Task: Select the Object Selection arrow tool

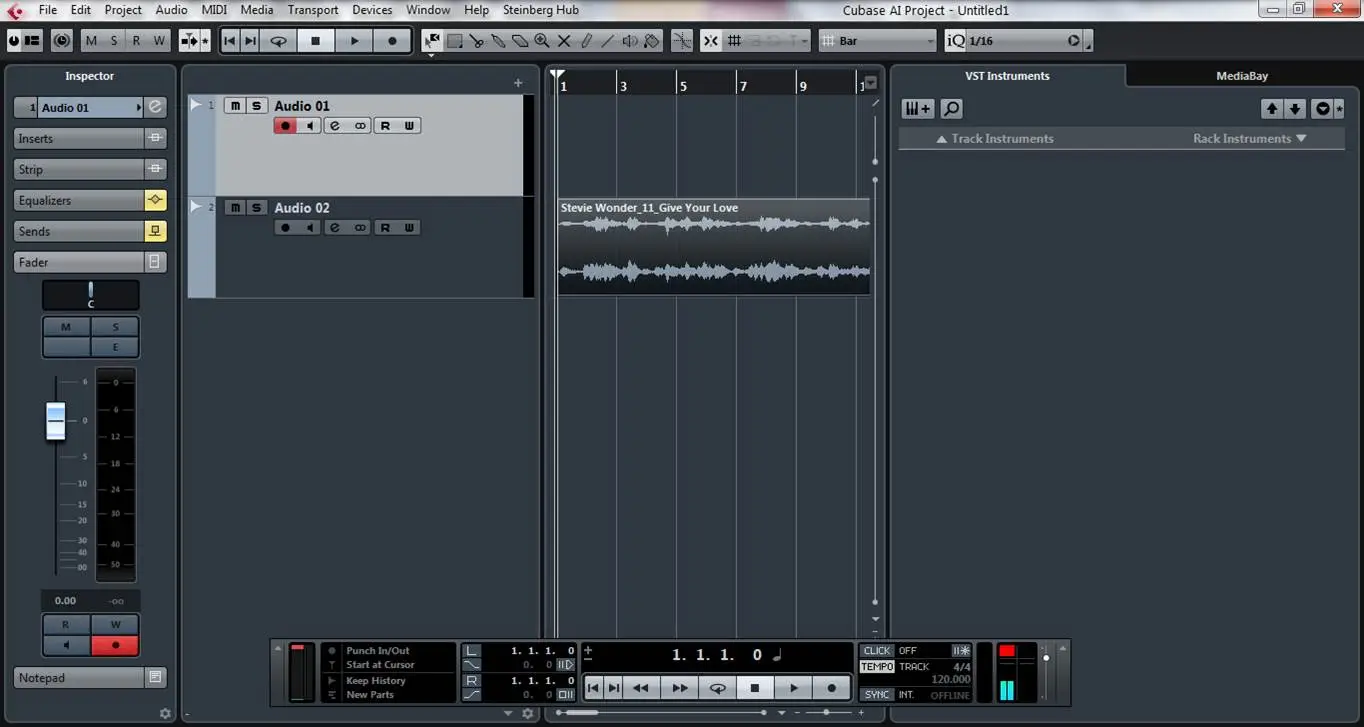Action: (x=432, y=41)
